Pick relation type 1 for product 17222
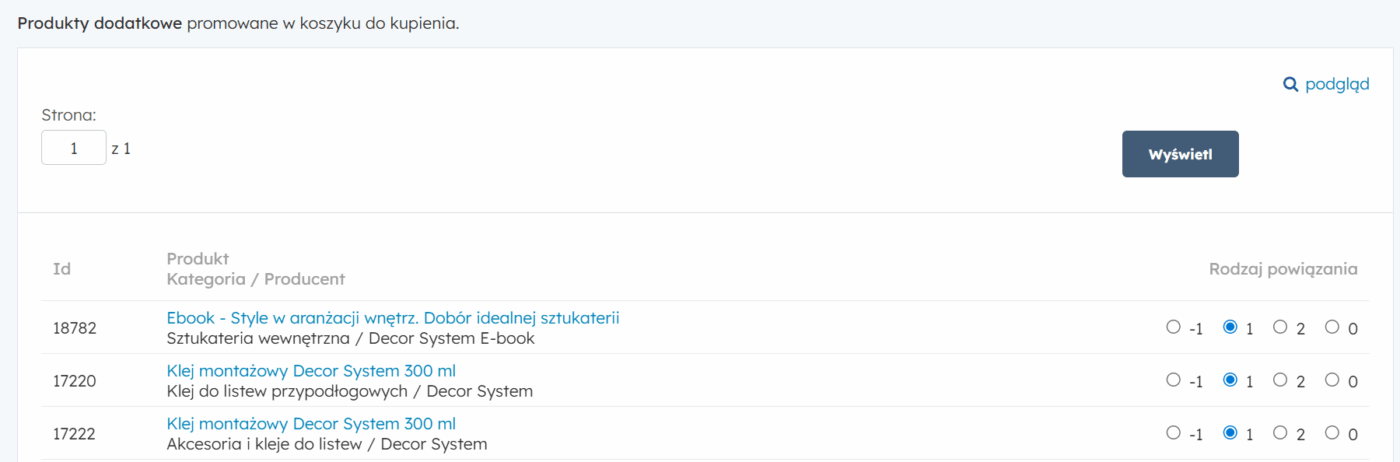Image resolution: width=1400 pixels, height=462 pixels. 1230,433
